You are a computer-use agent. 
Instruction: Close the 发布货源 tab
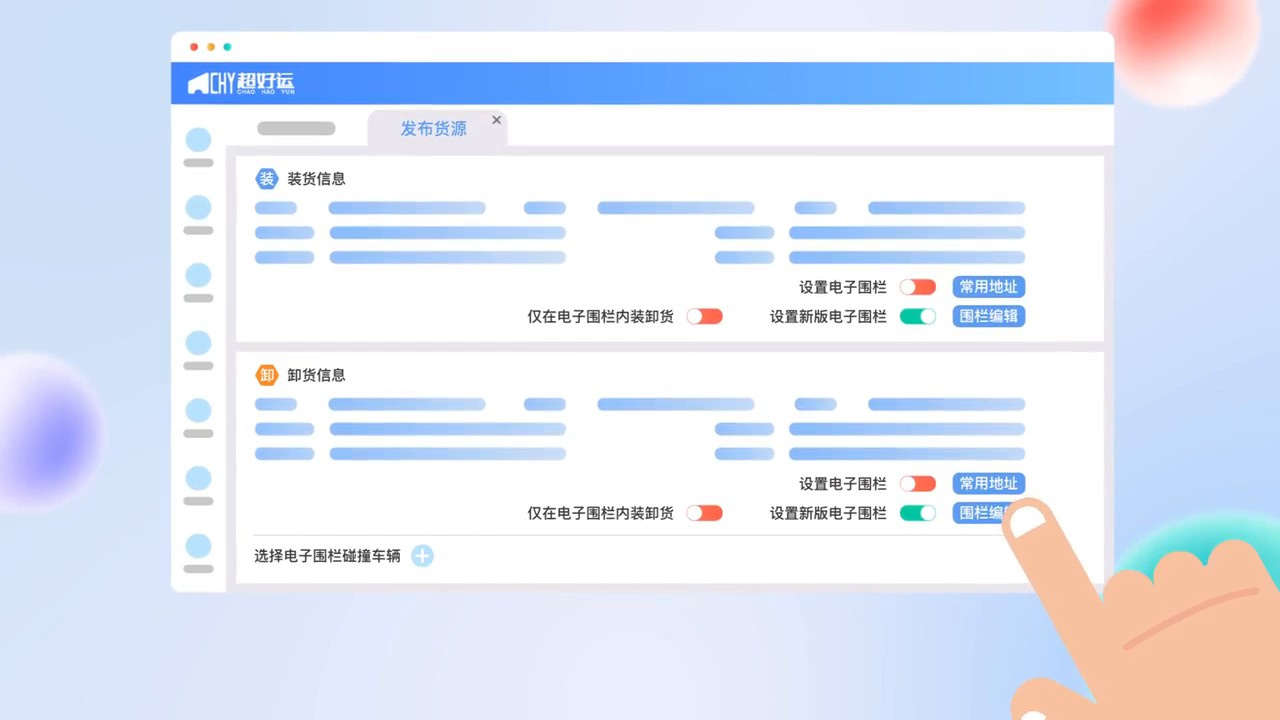[x=496, y=120]
